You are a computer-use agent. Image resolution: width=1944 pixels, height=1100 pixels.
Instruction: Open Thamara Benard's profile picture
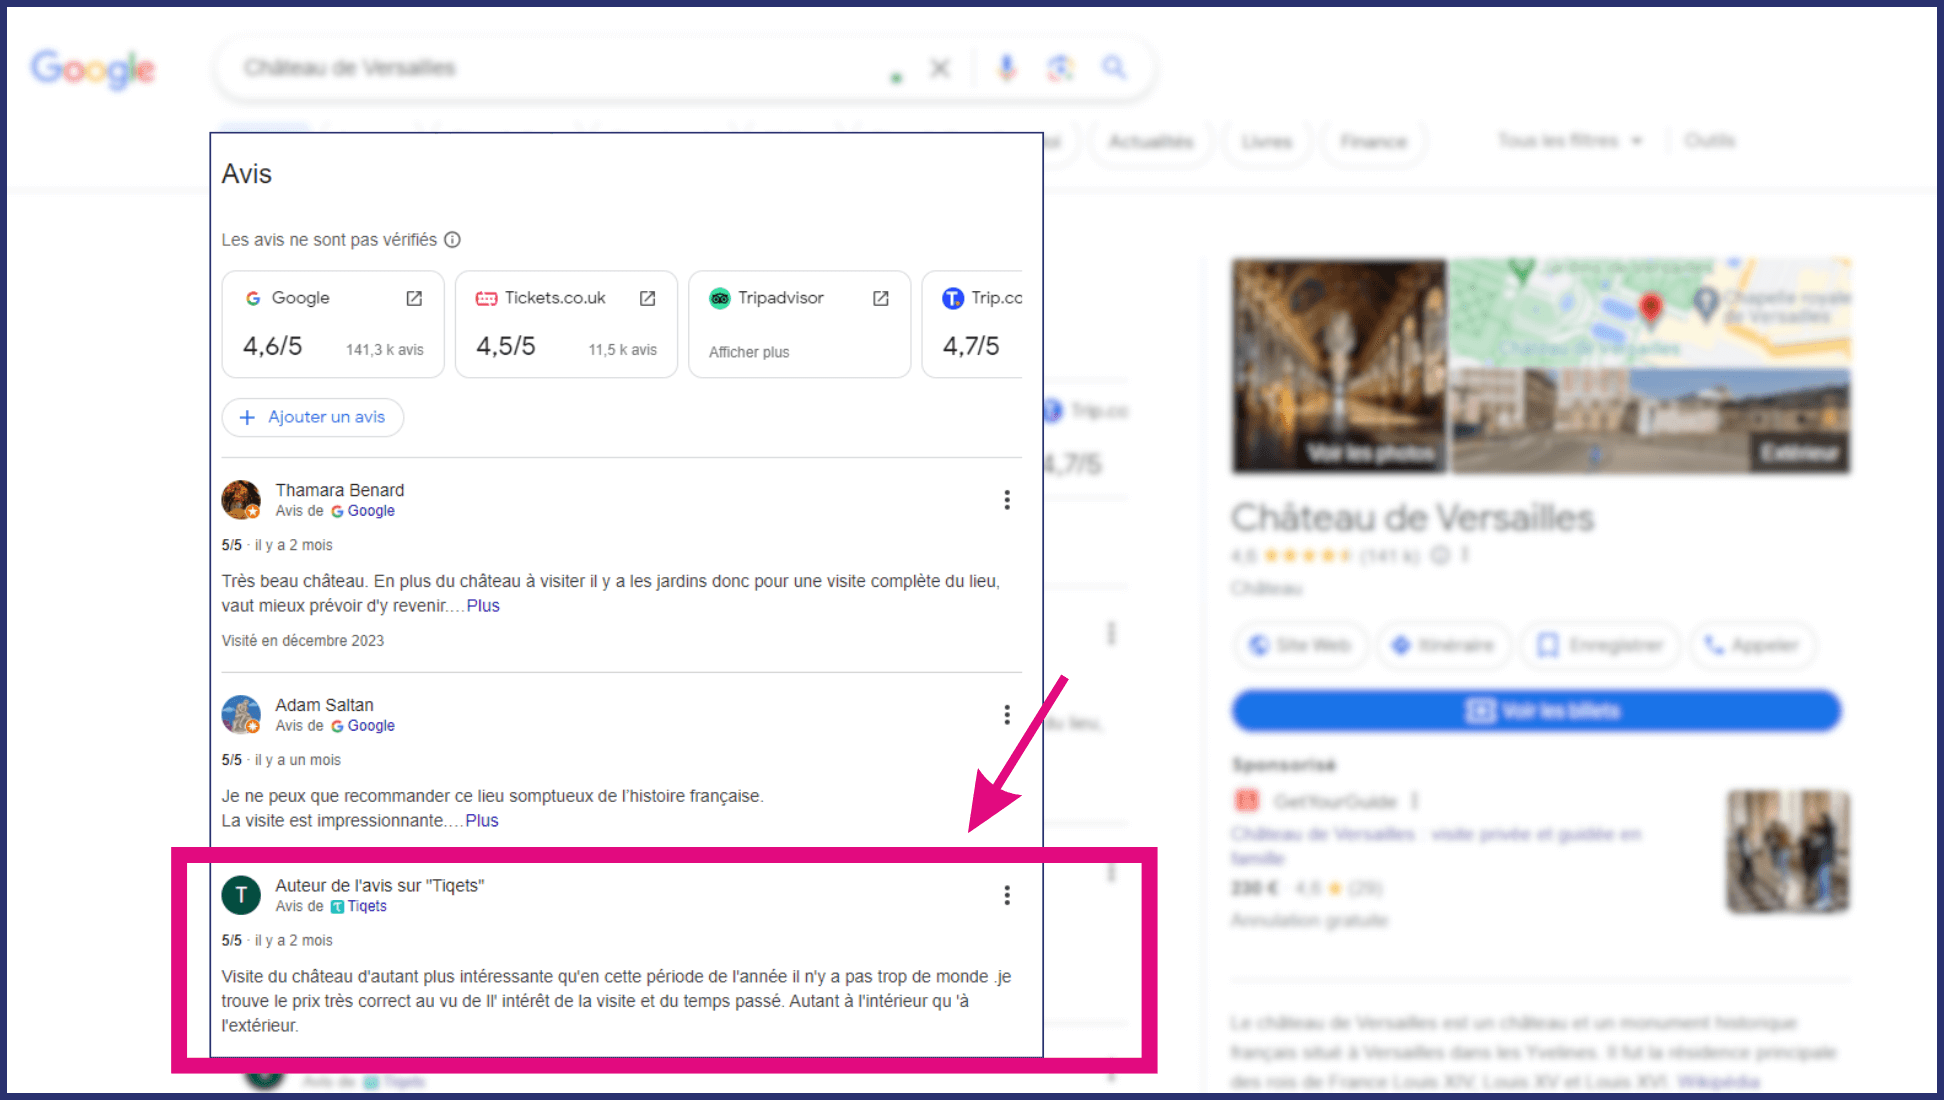(x=241, y=500)
